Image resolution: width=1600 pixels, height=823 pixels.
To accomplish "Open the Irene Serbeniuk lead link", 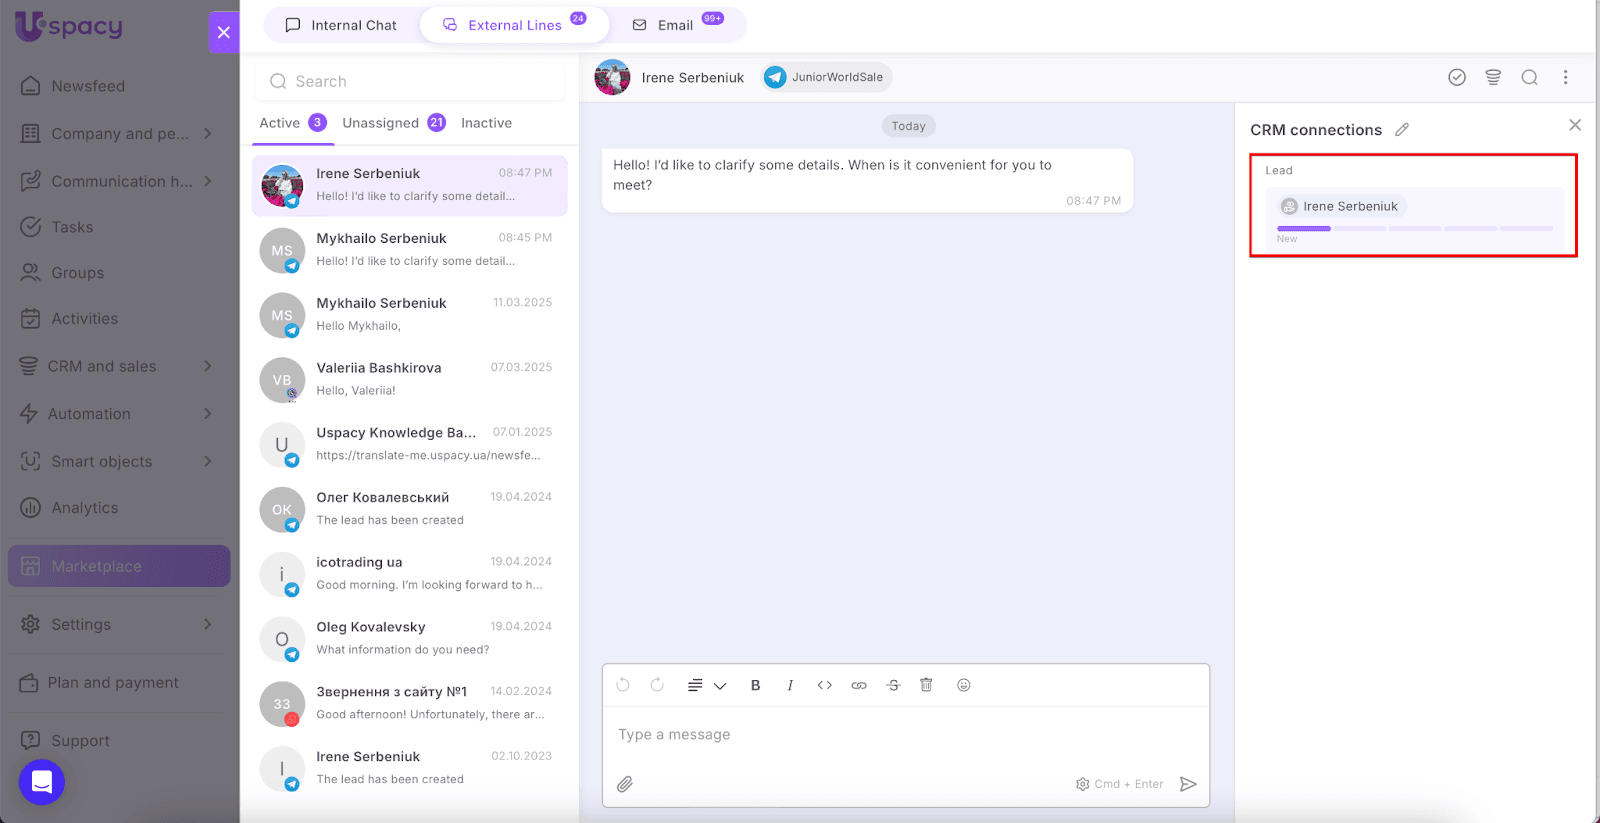I will tap(1349, 206).
